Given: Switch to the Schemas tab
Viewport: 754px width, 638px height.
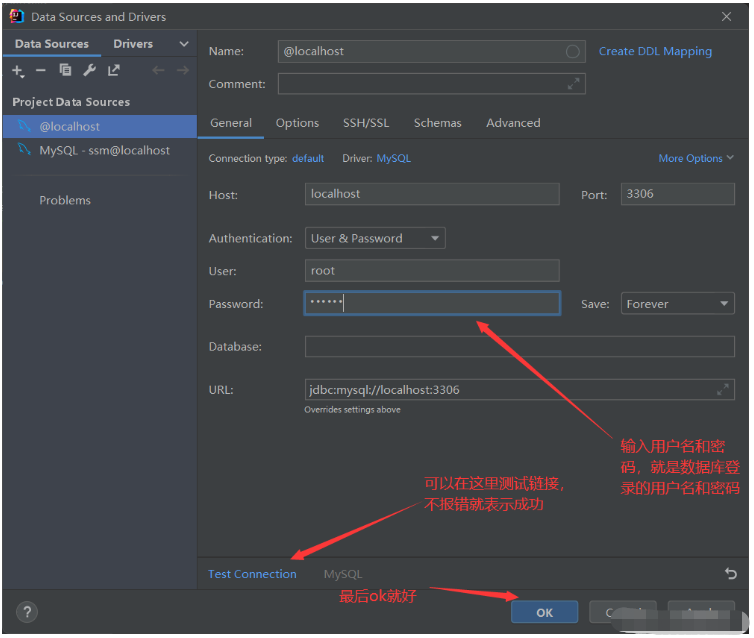Looking at the screenshot, I should tap(437, 123).
